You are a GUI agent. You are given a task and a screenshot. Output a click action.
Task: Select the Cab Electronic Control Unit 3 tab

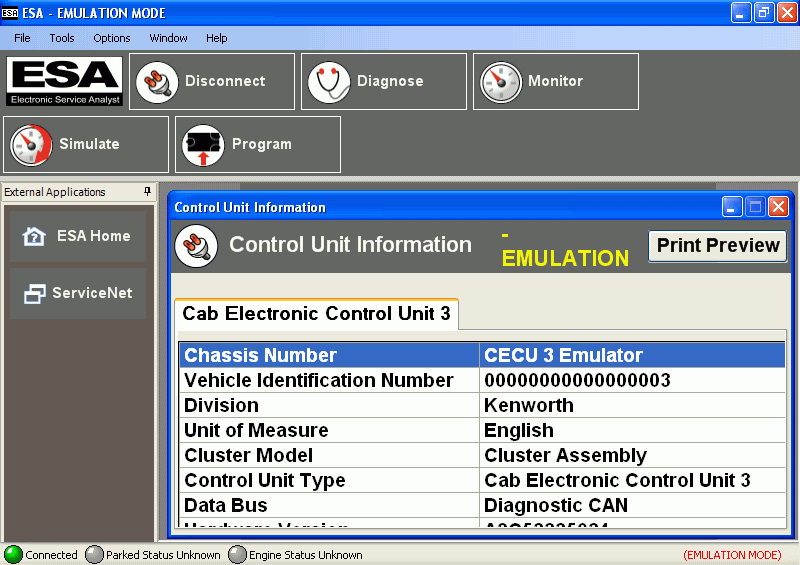[316, 314]
